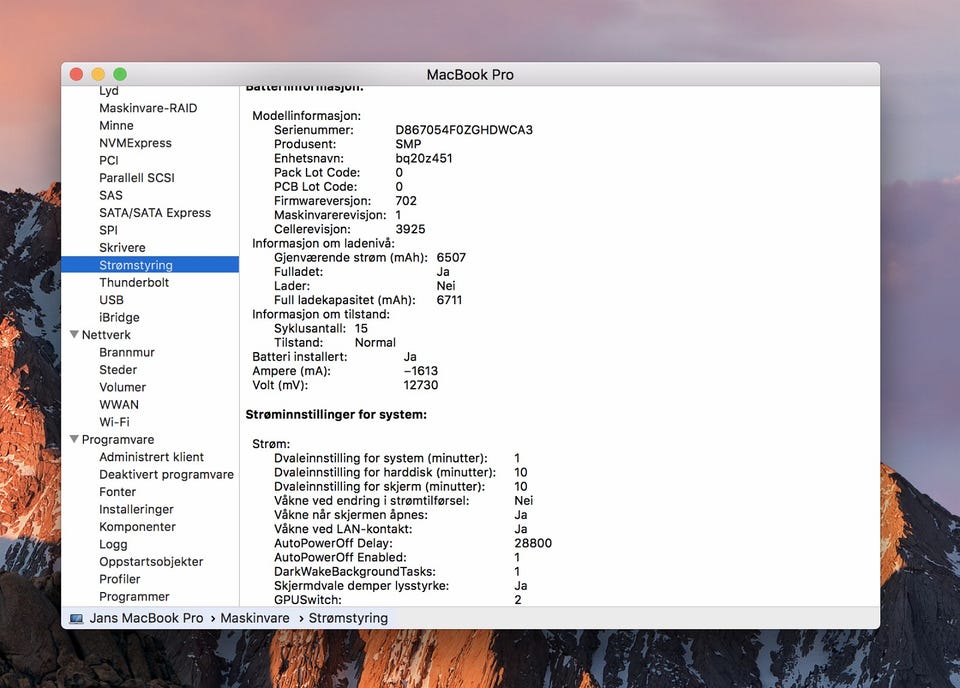960x688 pixels.
Task: Minimize the window using the yellow button
Action: coord(98,75)
